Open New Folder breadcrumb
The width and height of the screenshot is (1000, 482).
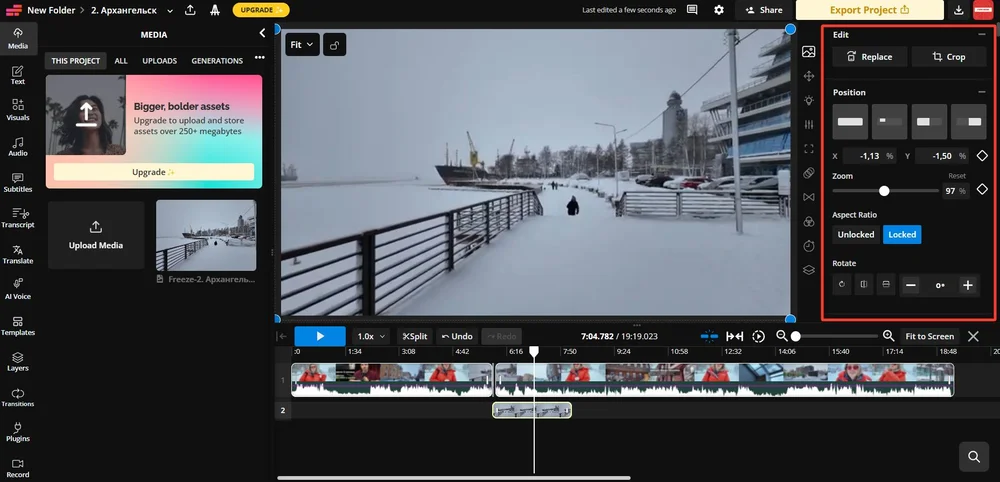click(51, 10)
